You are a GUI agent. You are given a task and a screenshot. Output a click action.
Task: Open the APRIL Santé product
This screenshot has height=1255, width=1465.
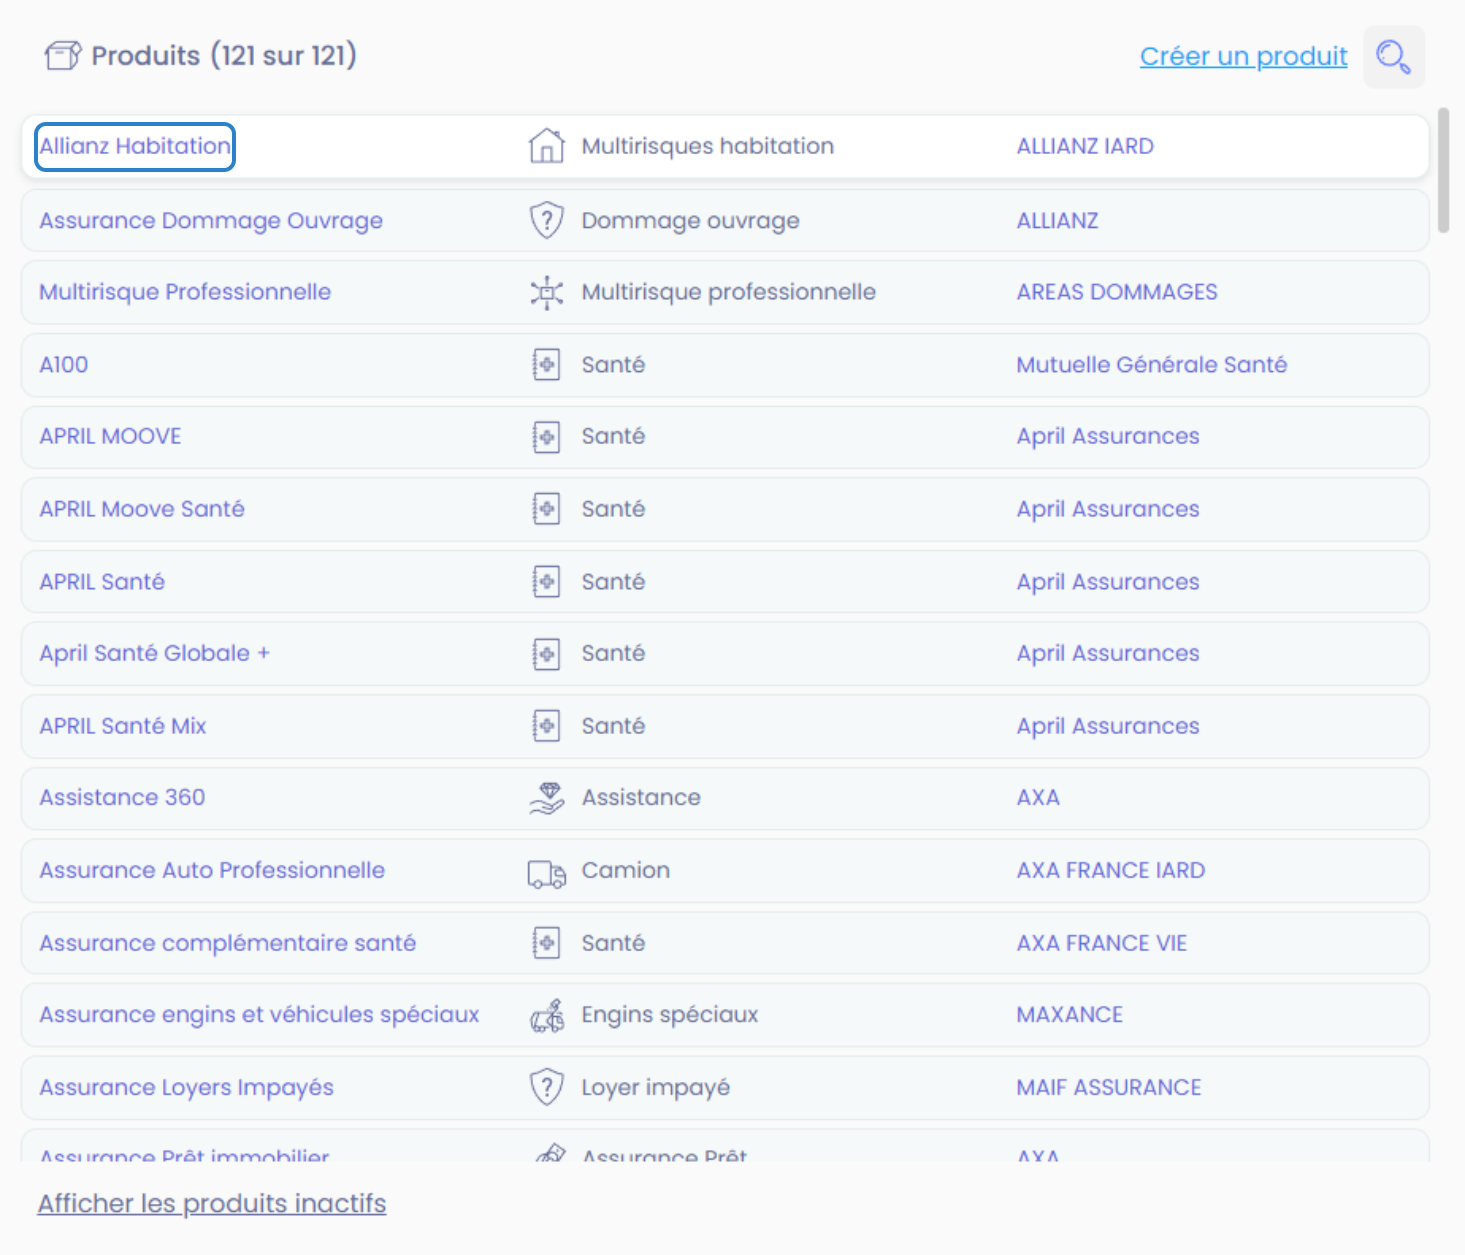(102, 582)
